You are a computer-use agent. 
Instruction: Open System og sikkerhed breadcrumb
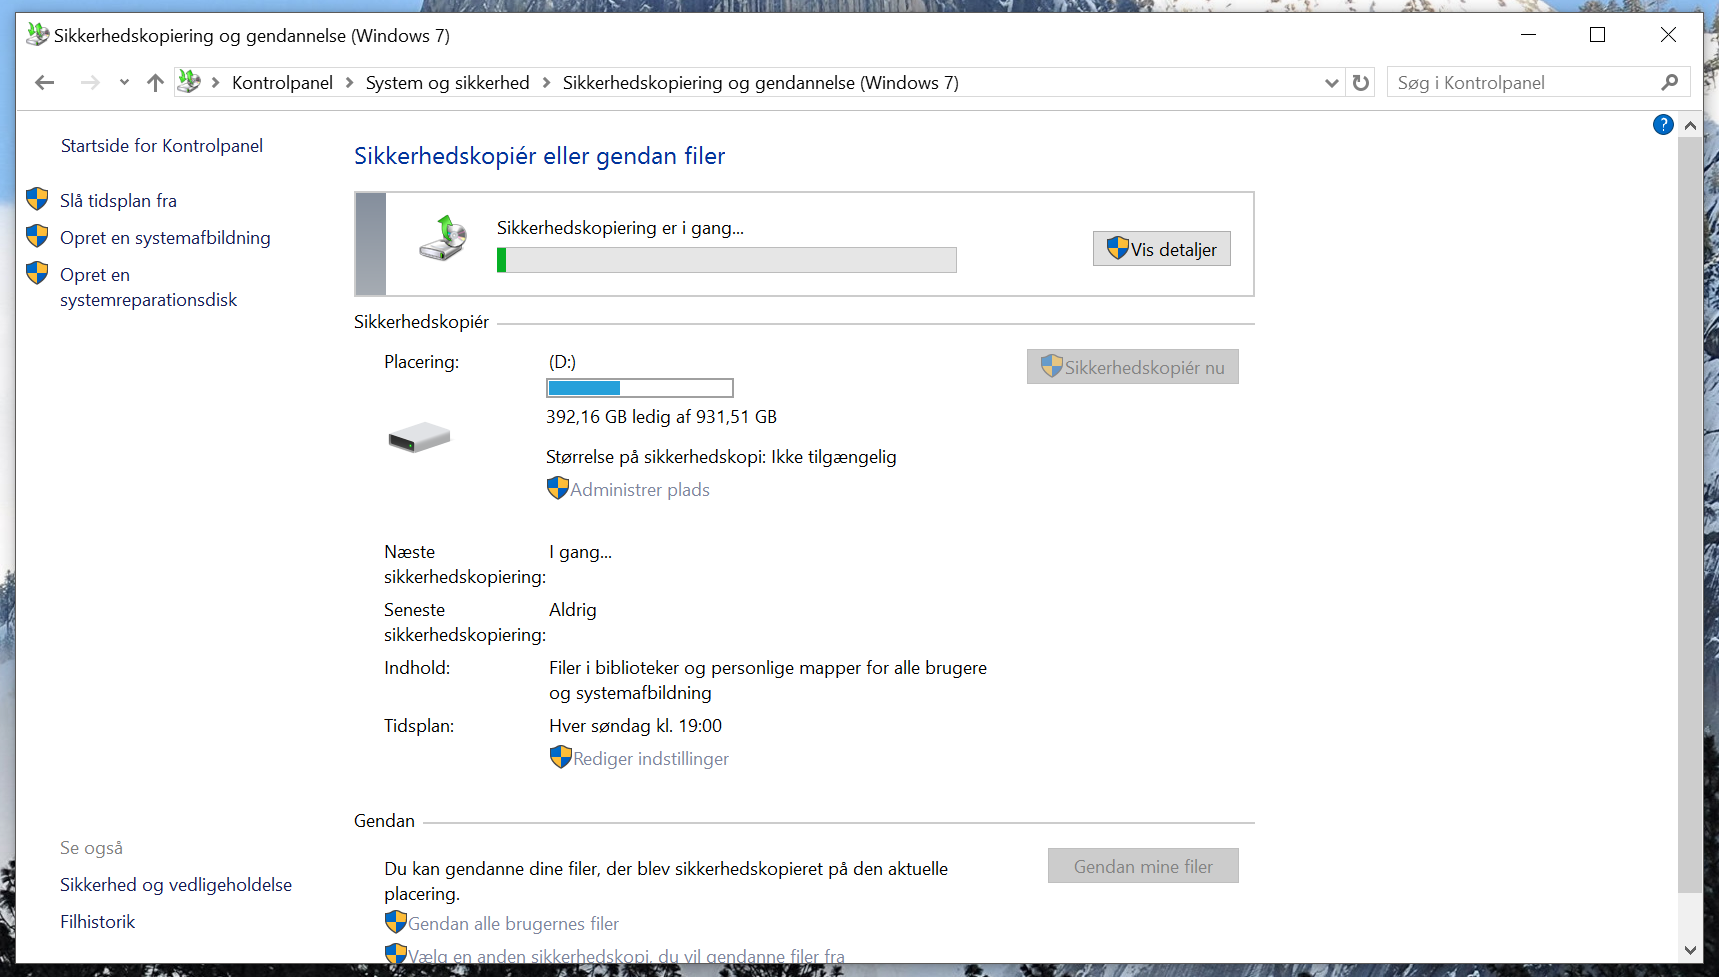click(x=447, y=83)
